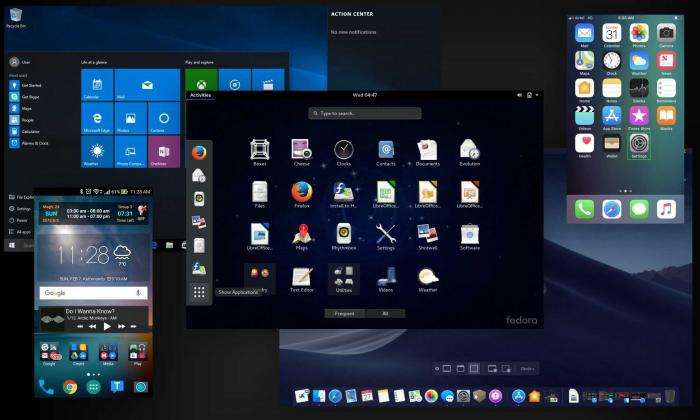Image resolution: width=700 pixels, height=420 pixels.
Task: Expand the Utilities app folder
Action: point(343,277)
